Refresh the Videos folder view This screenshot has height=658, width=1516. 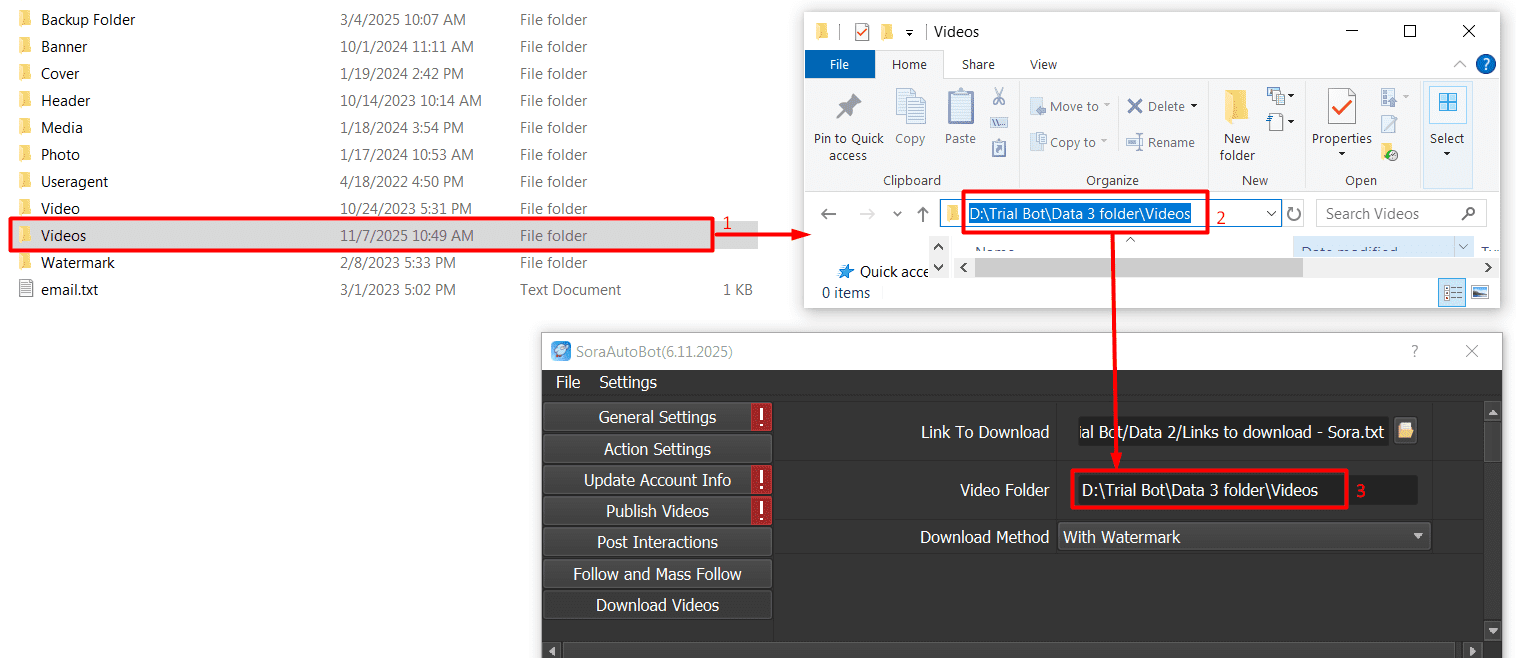pyautogui.click(x=1293, y=212)
